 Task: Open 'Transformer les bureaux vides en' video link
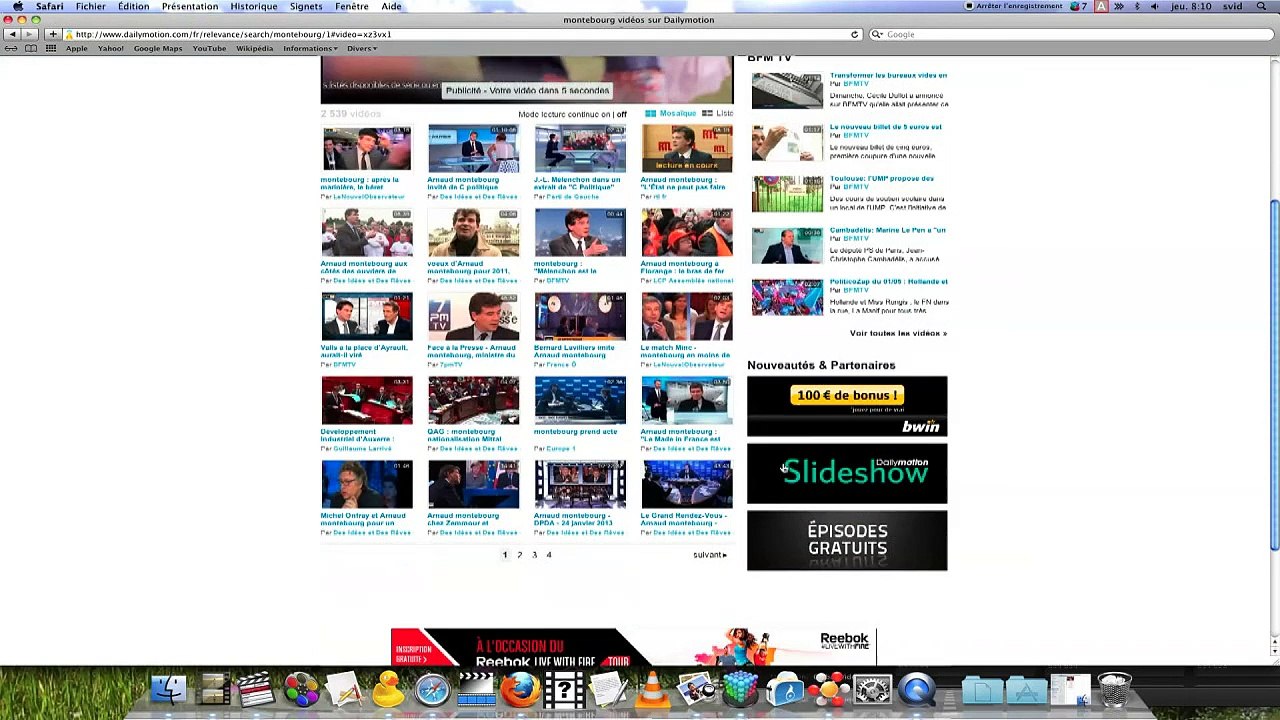tap(888, 75)
